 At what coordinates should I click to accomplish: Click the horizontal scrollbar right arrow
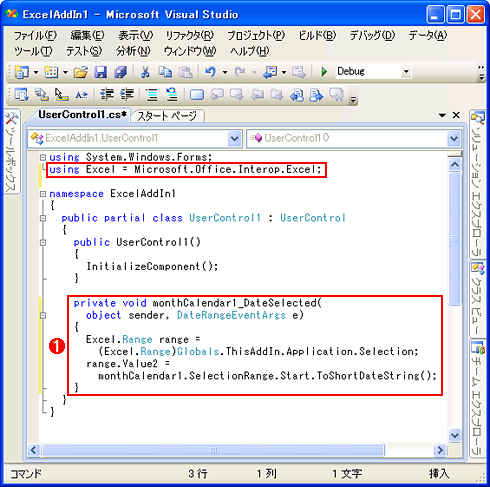[x=440, y=450]
